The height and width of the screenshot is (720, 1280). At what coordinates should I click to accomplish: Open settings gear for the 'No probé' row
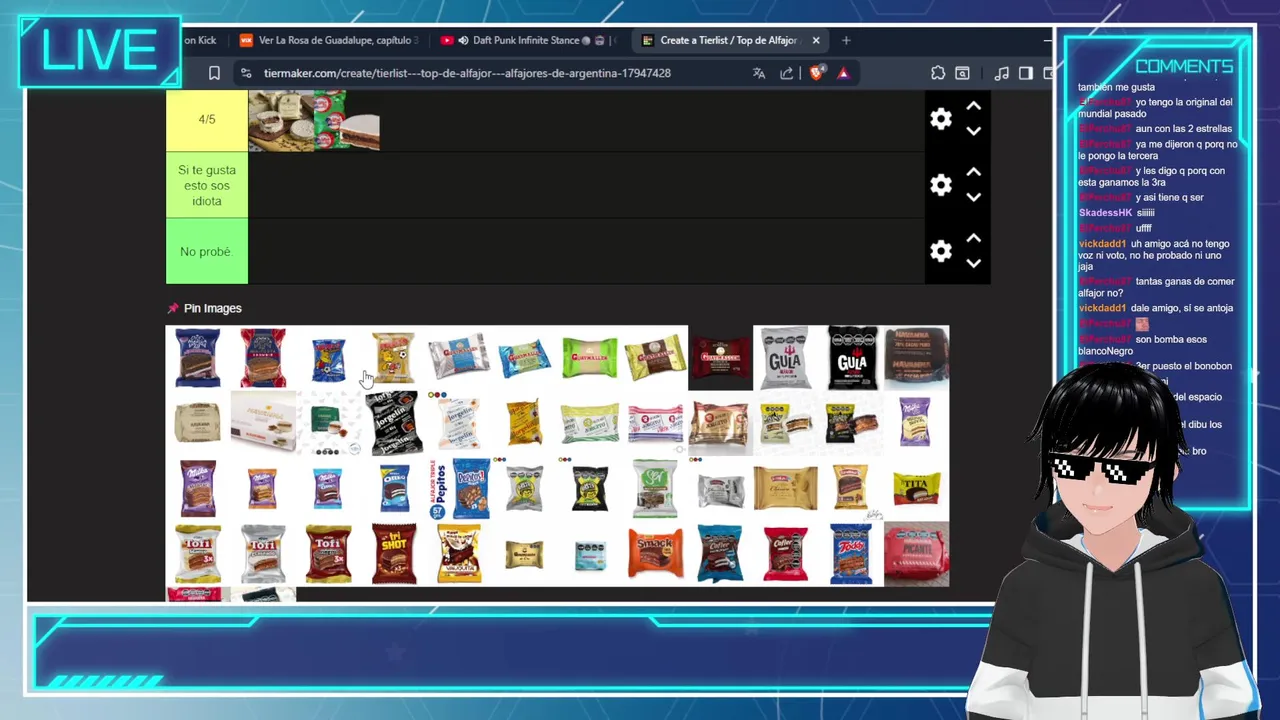(x=941, y=251)
